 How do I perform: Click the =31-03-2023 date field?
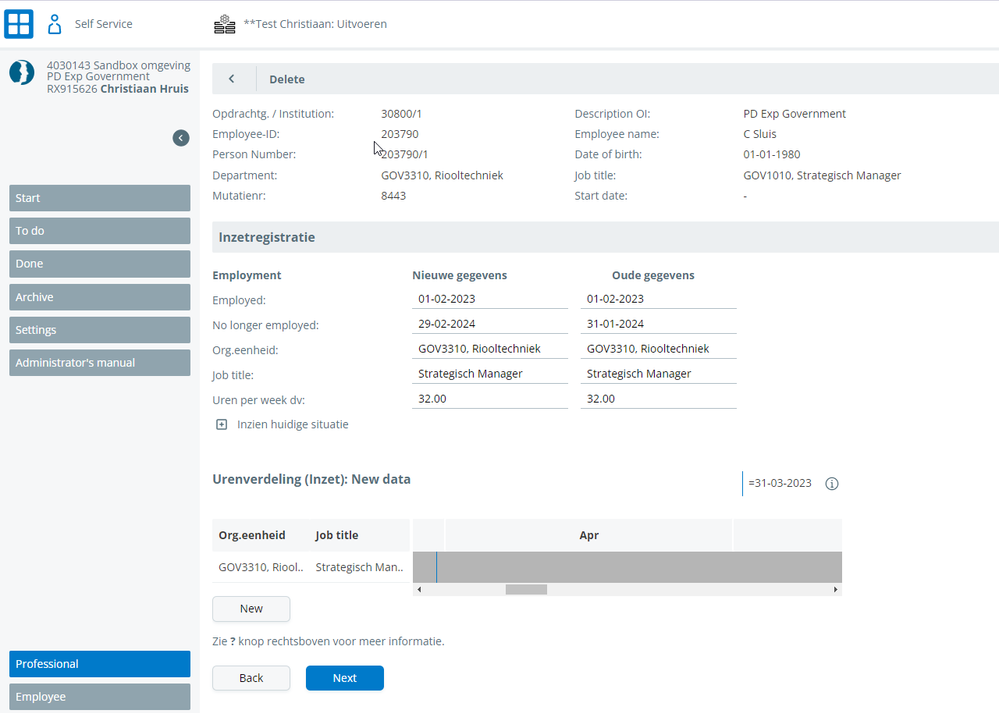point(780,483)
